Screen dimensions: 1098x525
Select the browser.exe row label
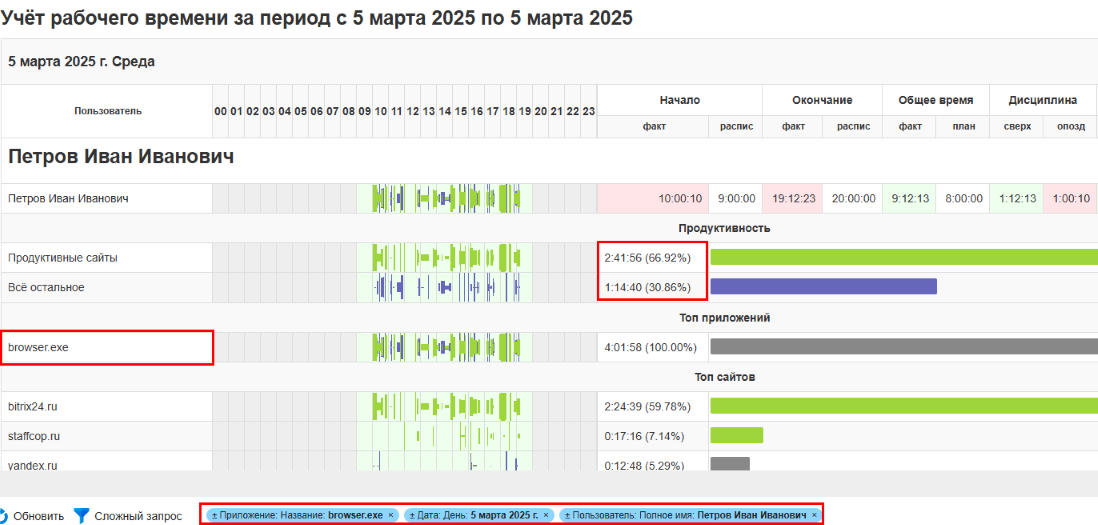(38, 347)
